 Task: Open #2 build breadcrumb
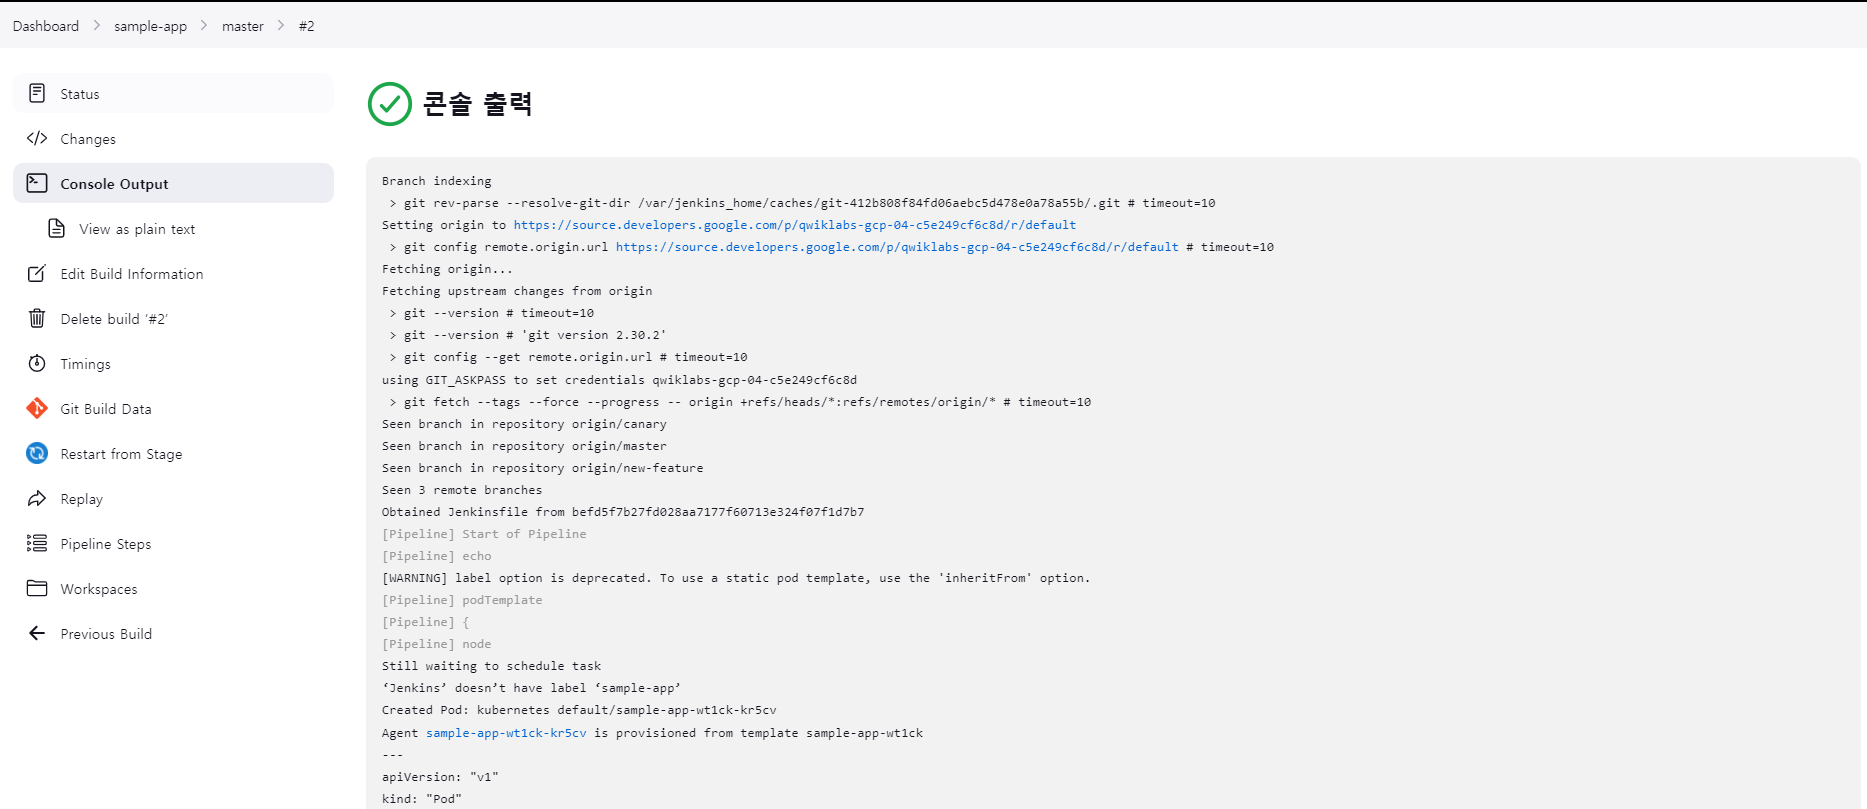306,26
